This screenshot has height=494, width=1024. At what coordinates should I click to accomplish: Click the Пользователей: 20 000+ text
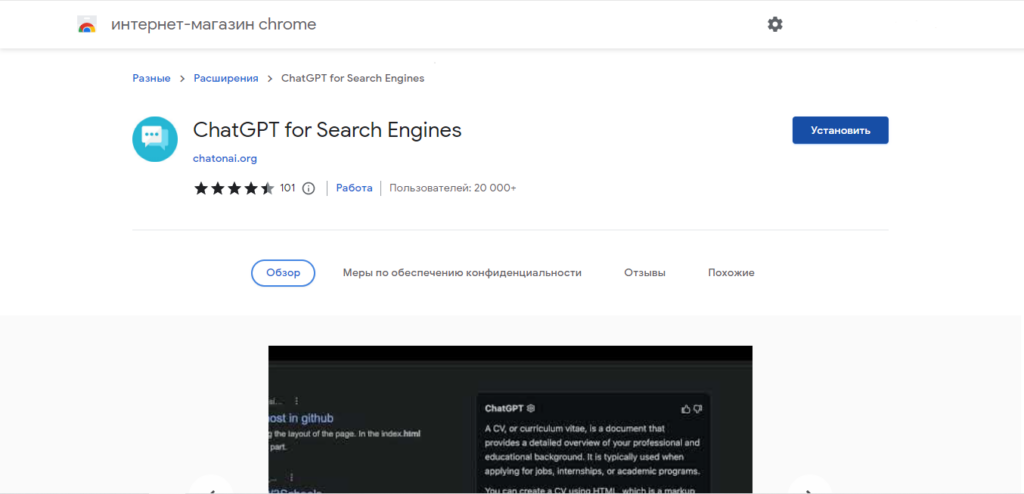click(453, 188)
